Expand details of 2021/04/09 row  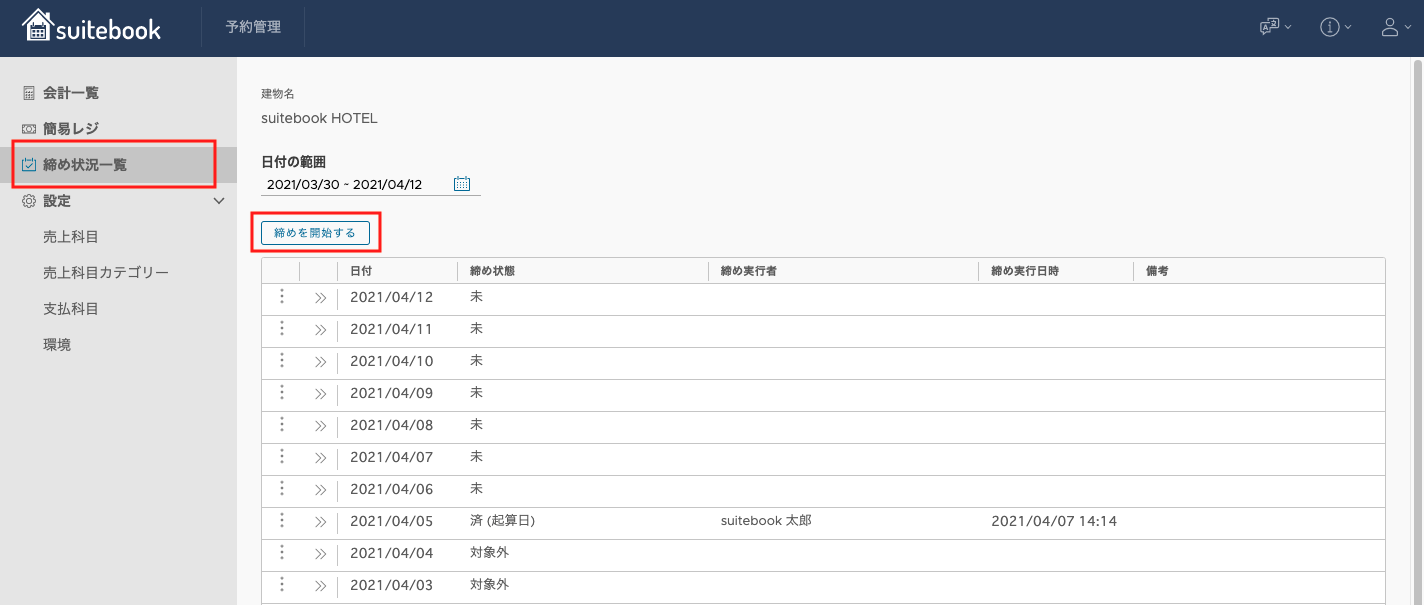320,394
